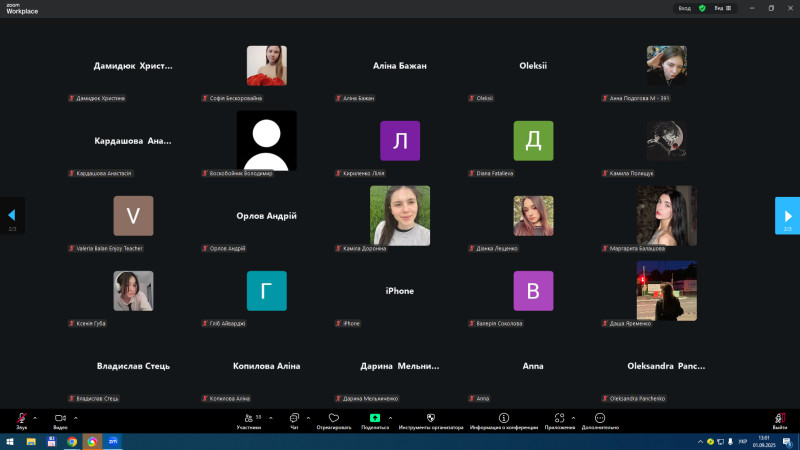The height and width of the screenshot is (450, 800).
Task: Open the Чат chat panel
Action: pyautogui.click(x=294, y=419)
